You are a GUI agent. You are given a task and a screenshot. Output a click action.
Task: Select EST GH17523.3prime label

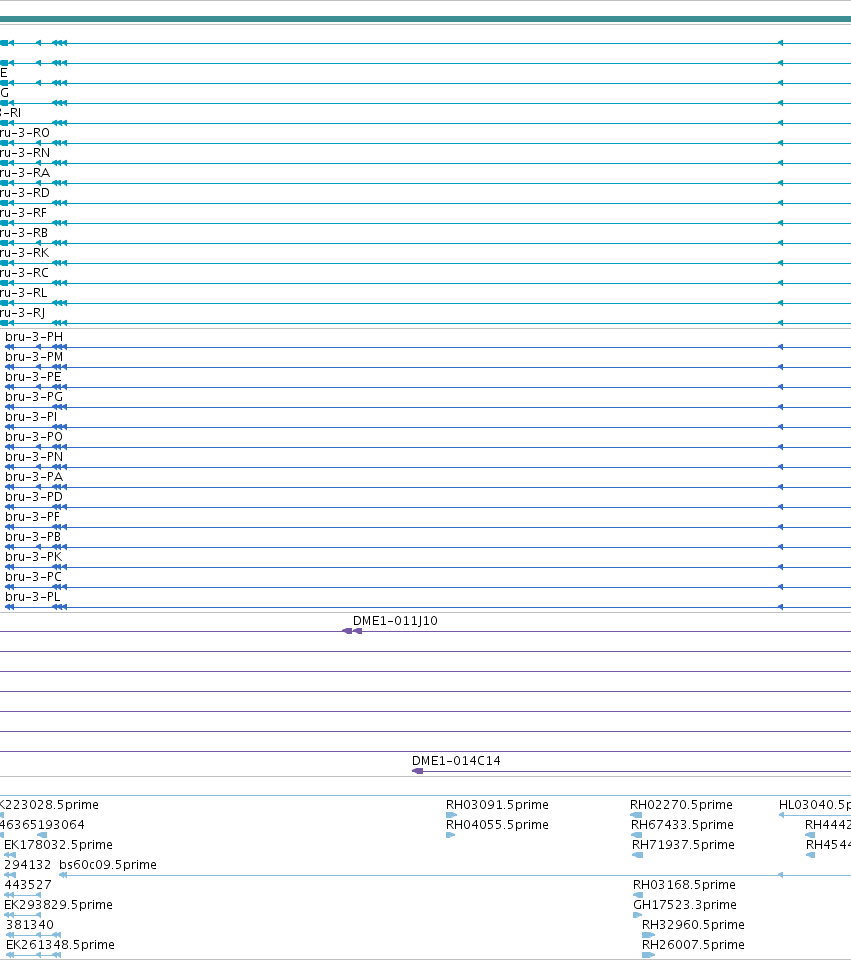[x=685, y=905]
